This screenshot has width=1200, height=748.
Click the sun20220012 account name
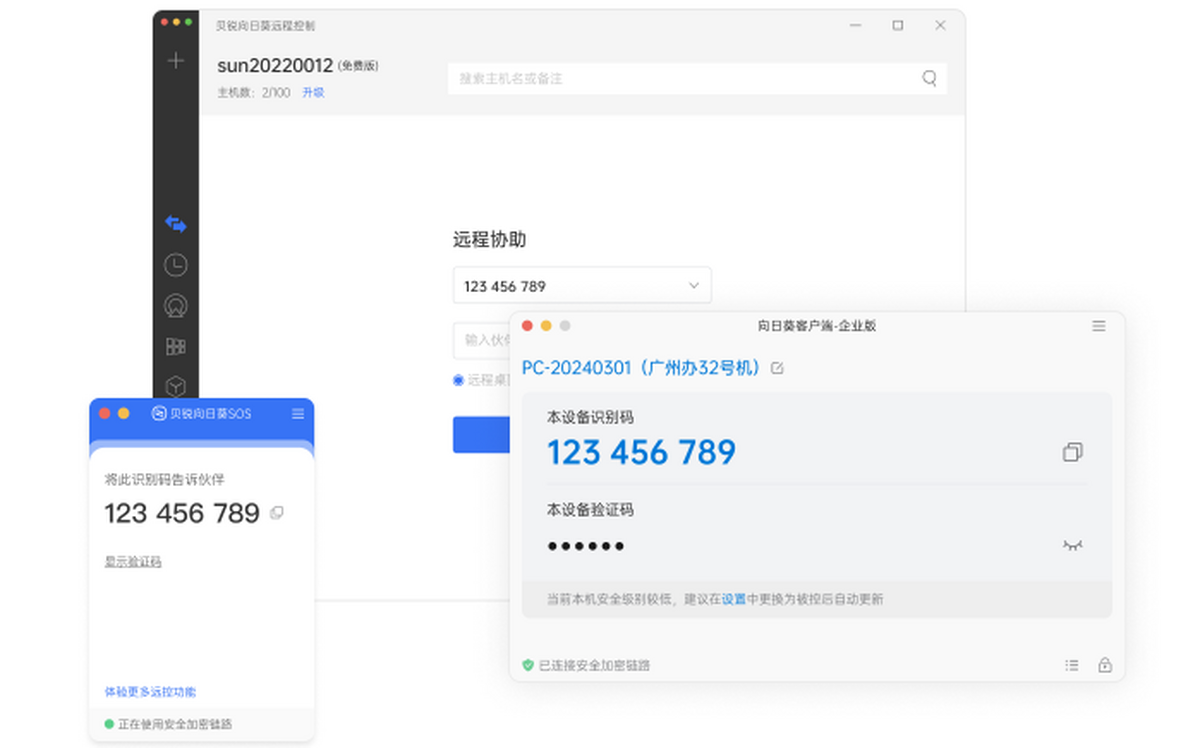[x=275, y=66]
